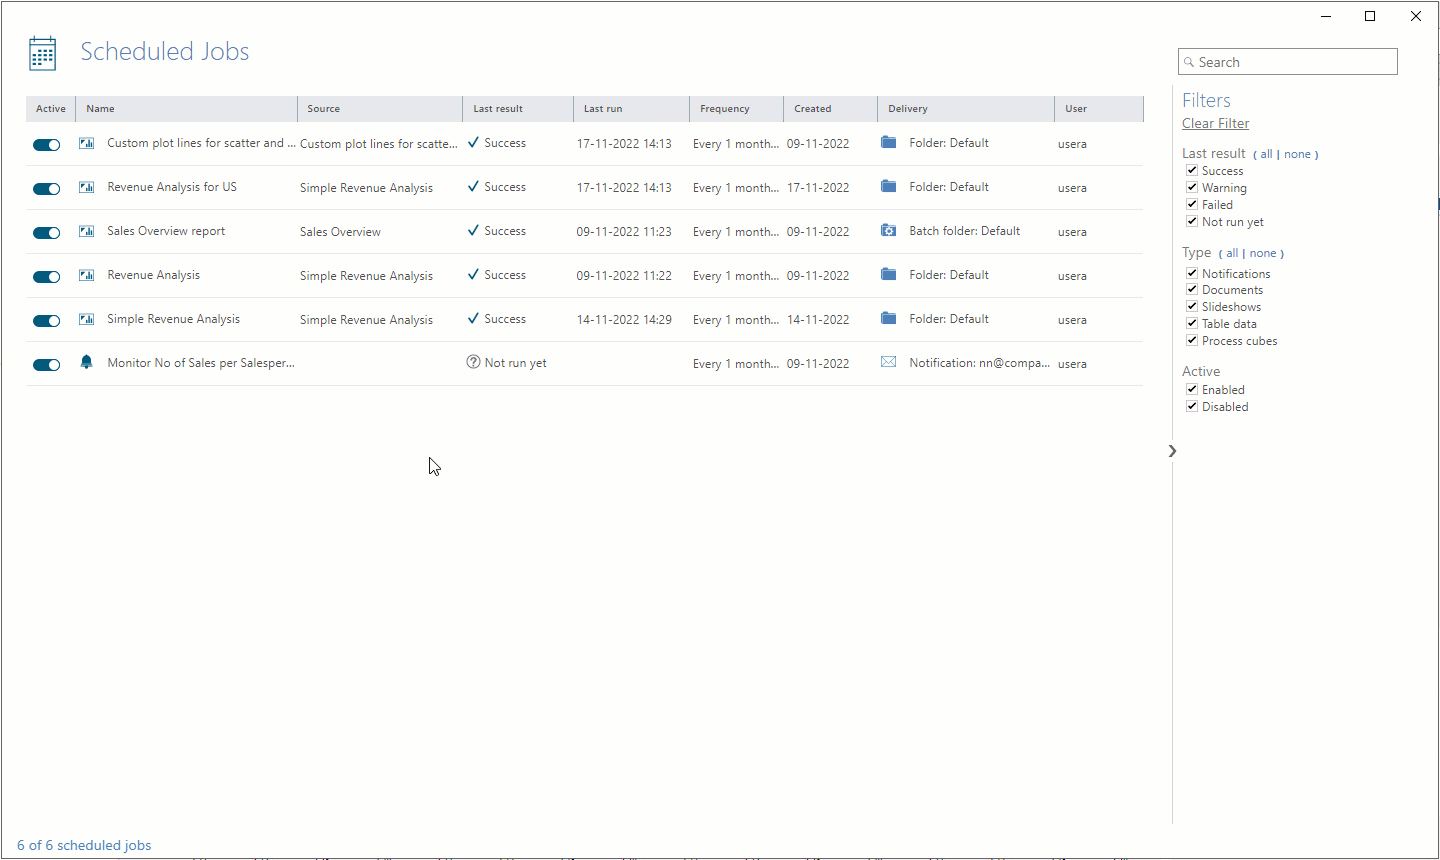Click report icon next to Revenue Analysis job
This screenshot has height=860, width=1440.
point(87,275)
